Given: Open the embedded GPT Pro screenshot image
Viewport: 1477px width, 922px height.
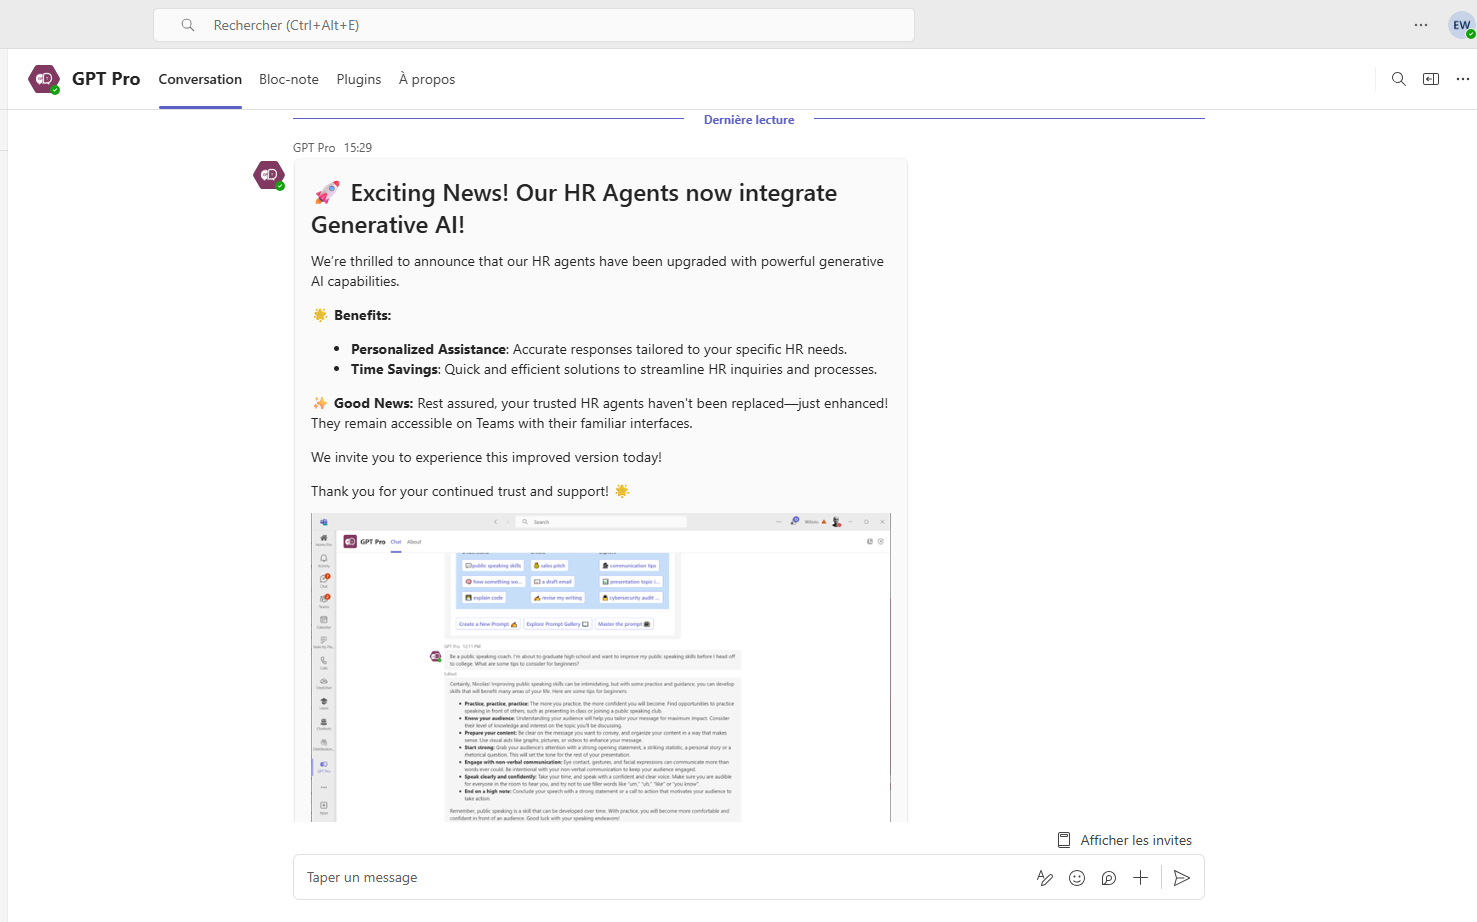Looking at the screenshot, I should [x=601, y=667].
